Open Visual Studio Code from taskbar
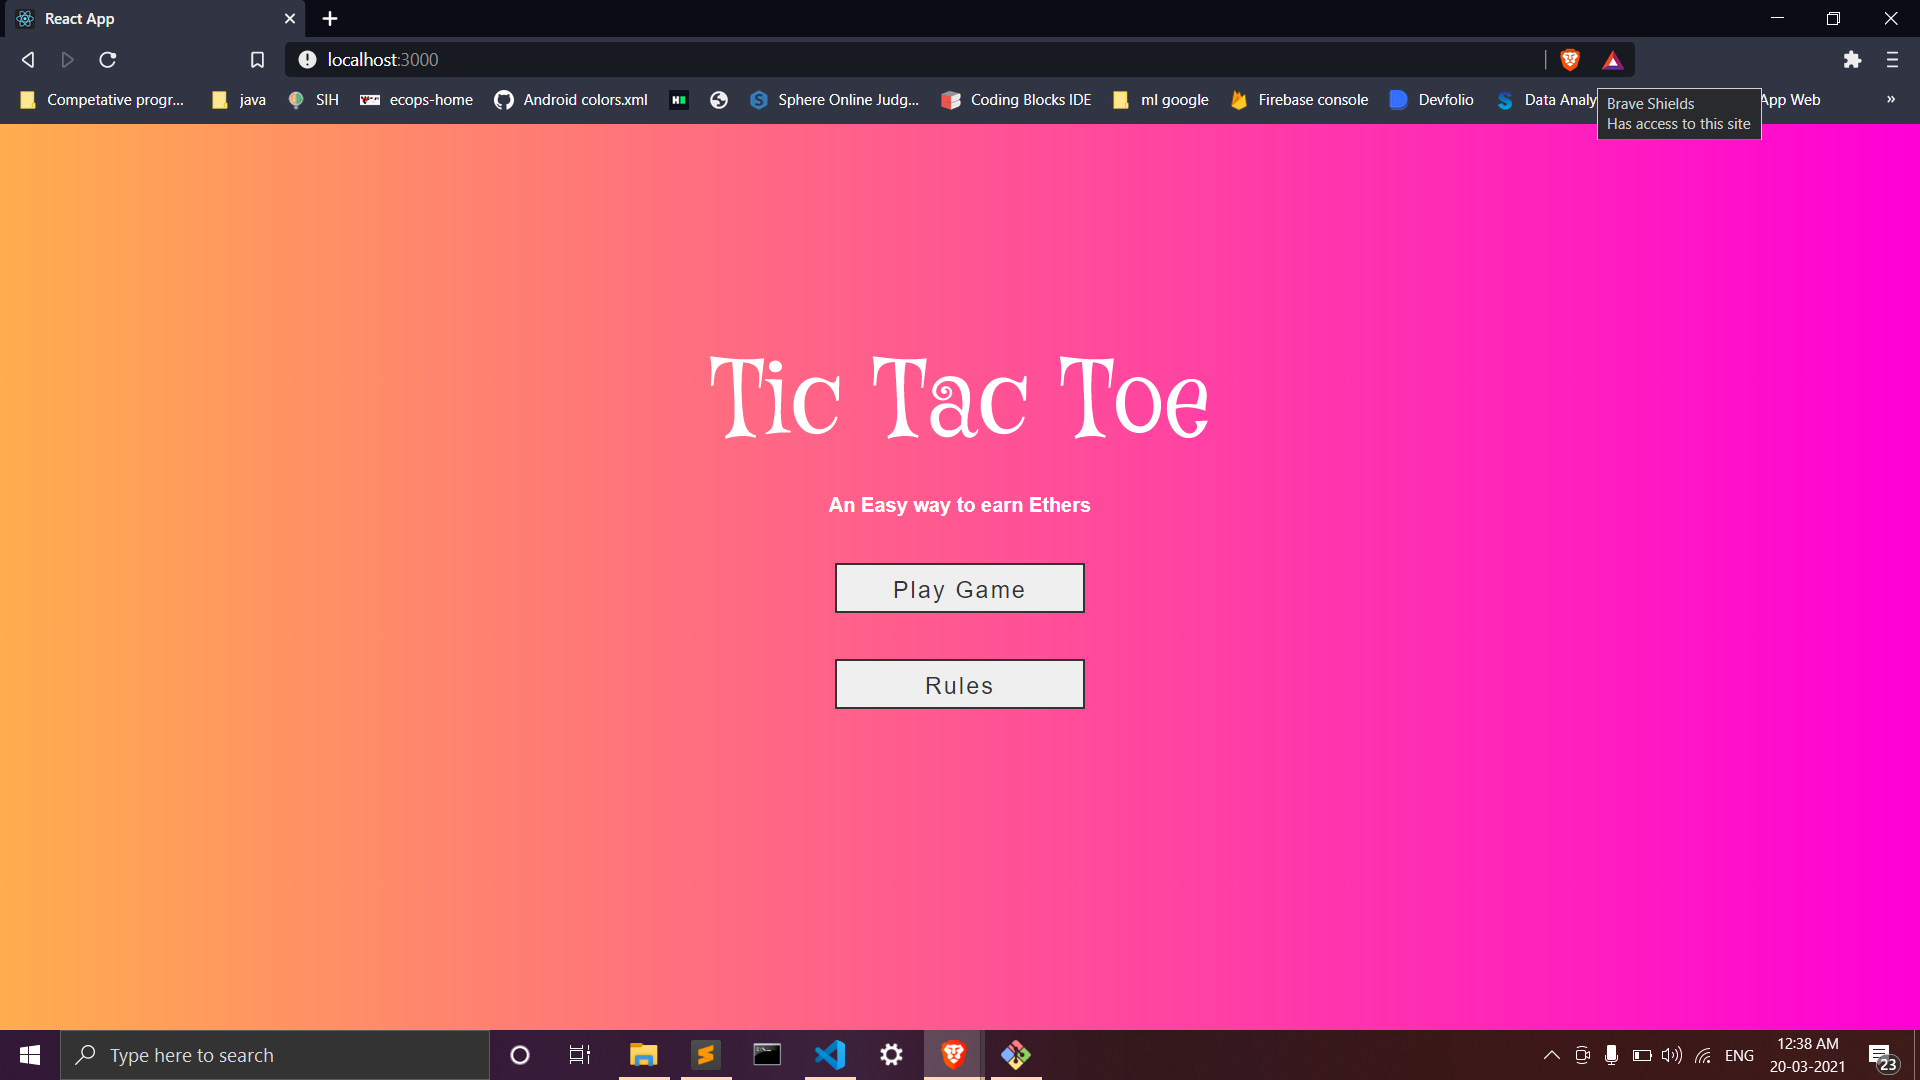Image resolution: width=1920 pixels, height=1080 pixels. coord(830,1054)
